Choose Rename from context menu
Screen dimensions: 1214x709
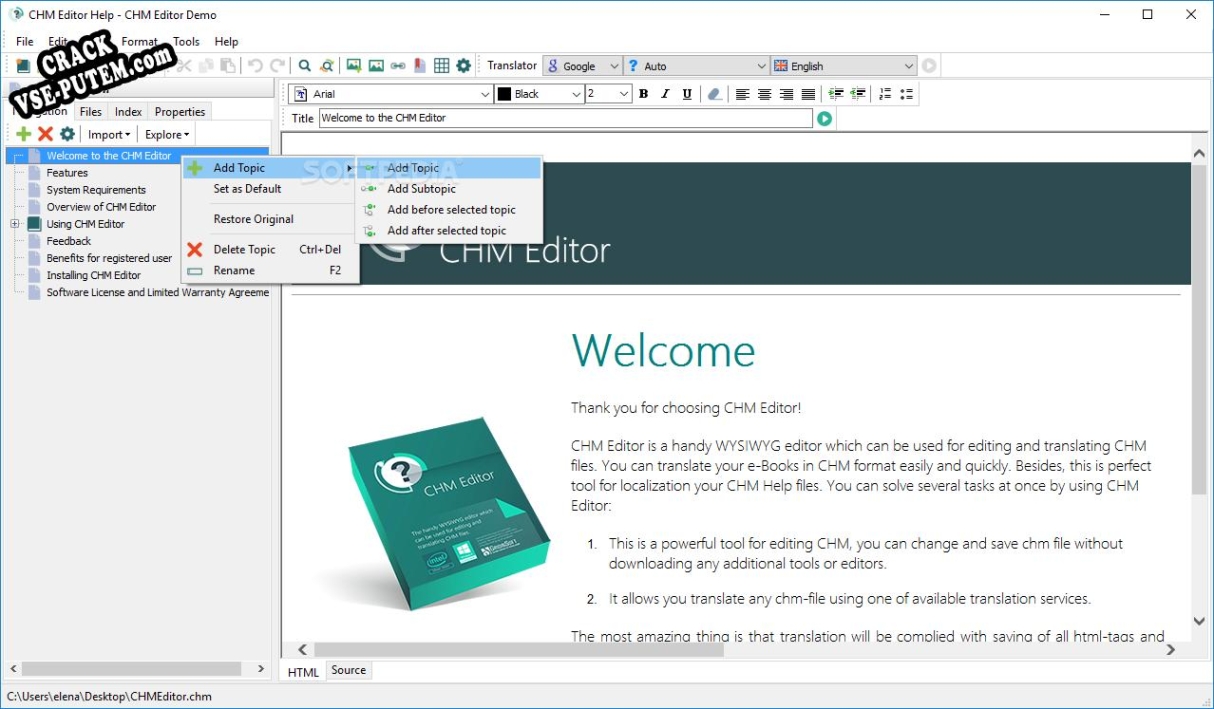[269, 271]
